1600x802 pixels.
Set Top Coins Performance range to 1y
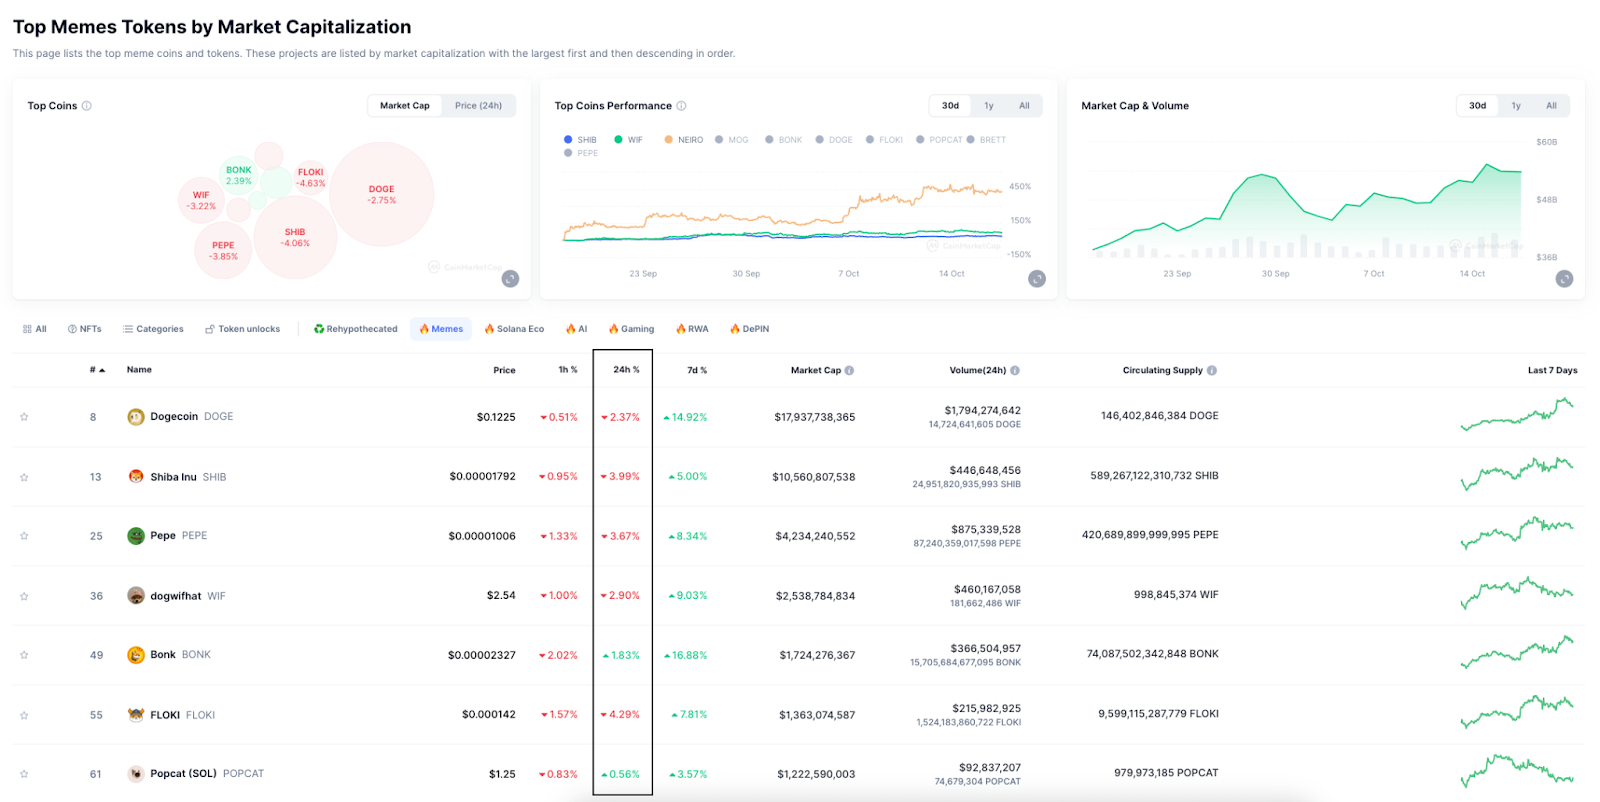coord(989,106)
